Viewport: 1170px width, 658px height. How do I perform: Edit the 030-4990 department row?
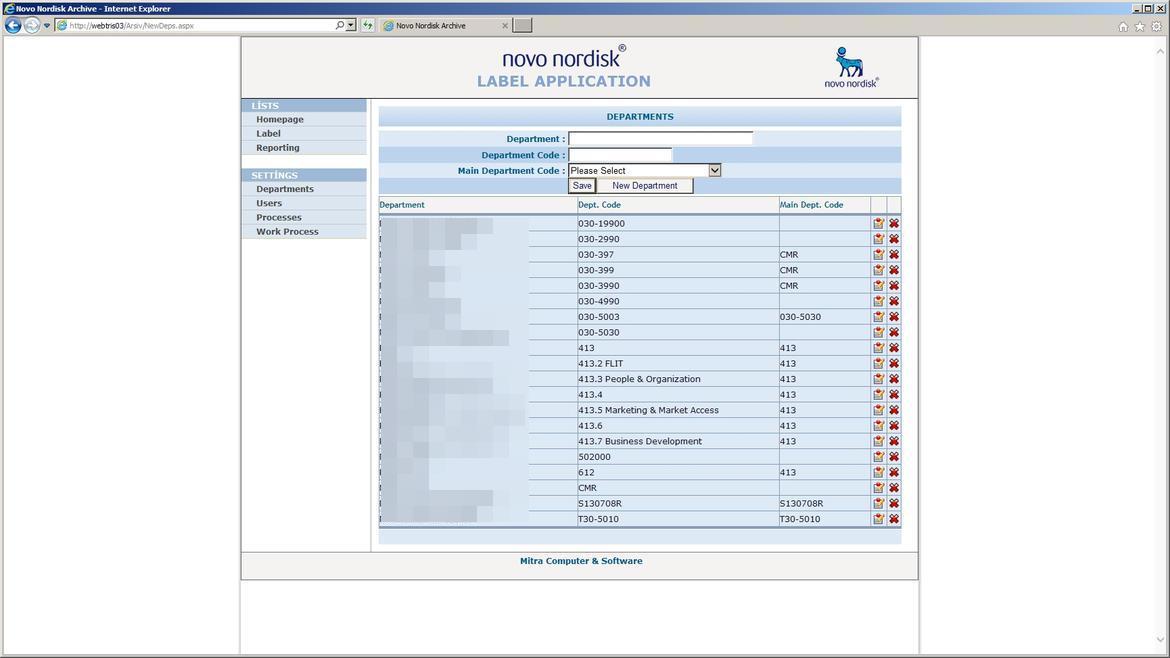click(878, 301)
